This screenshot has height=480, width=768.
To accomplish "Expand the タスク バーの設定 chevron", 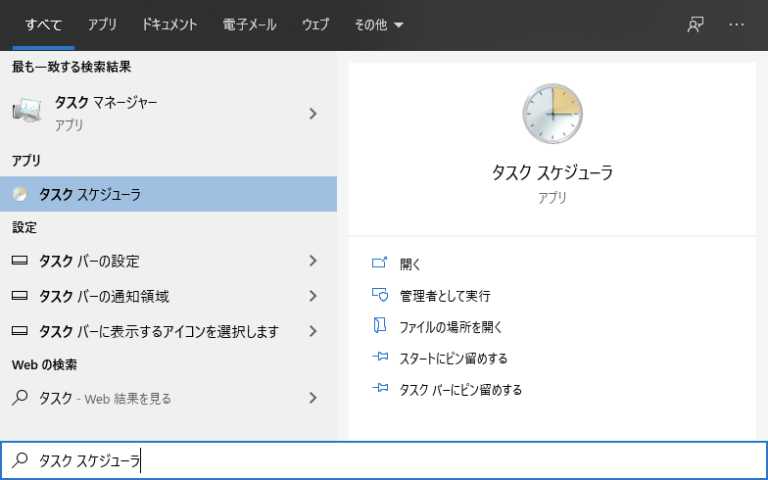I will click(x=313, y=261).
